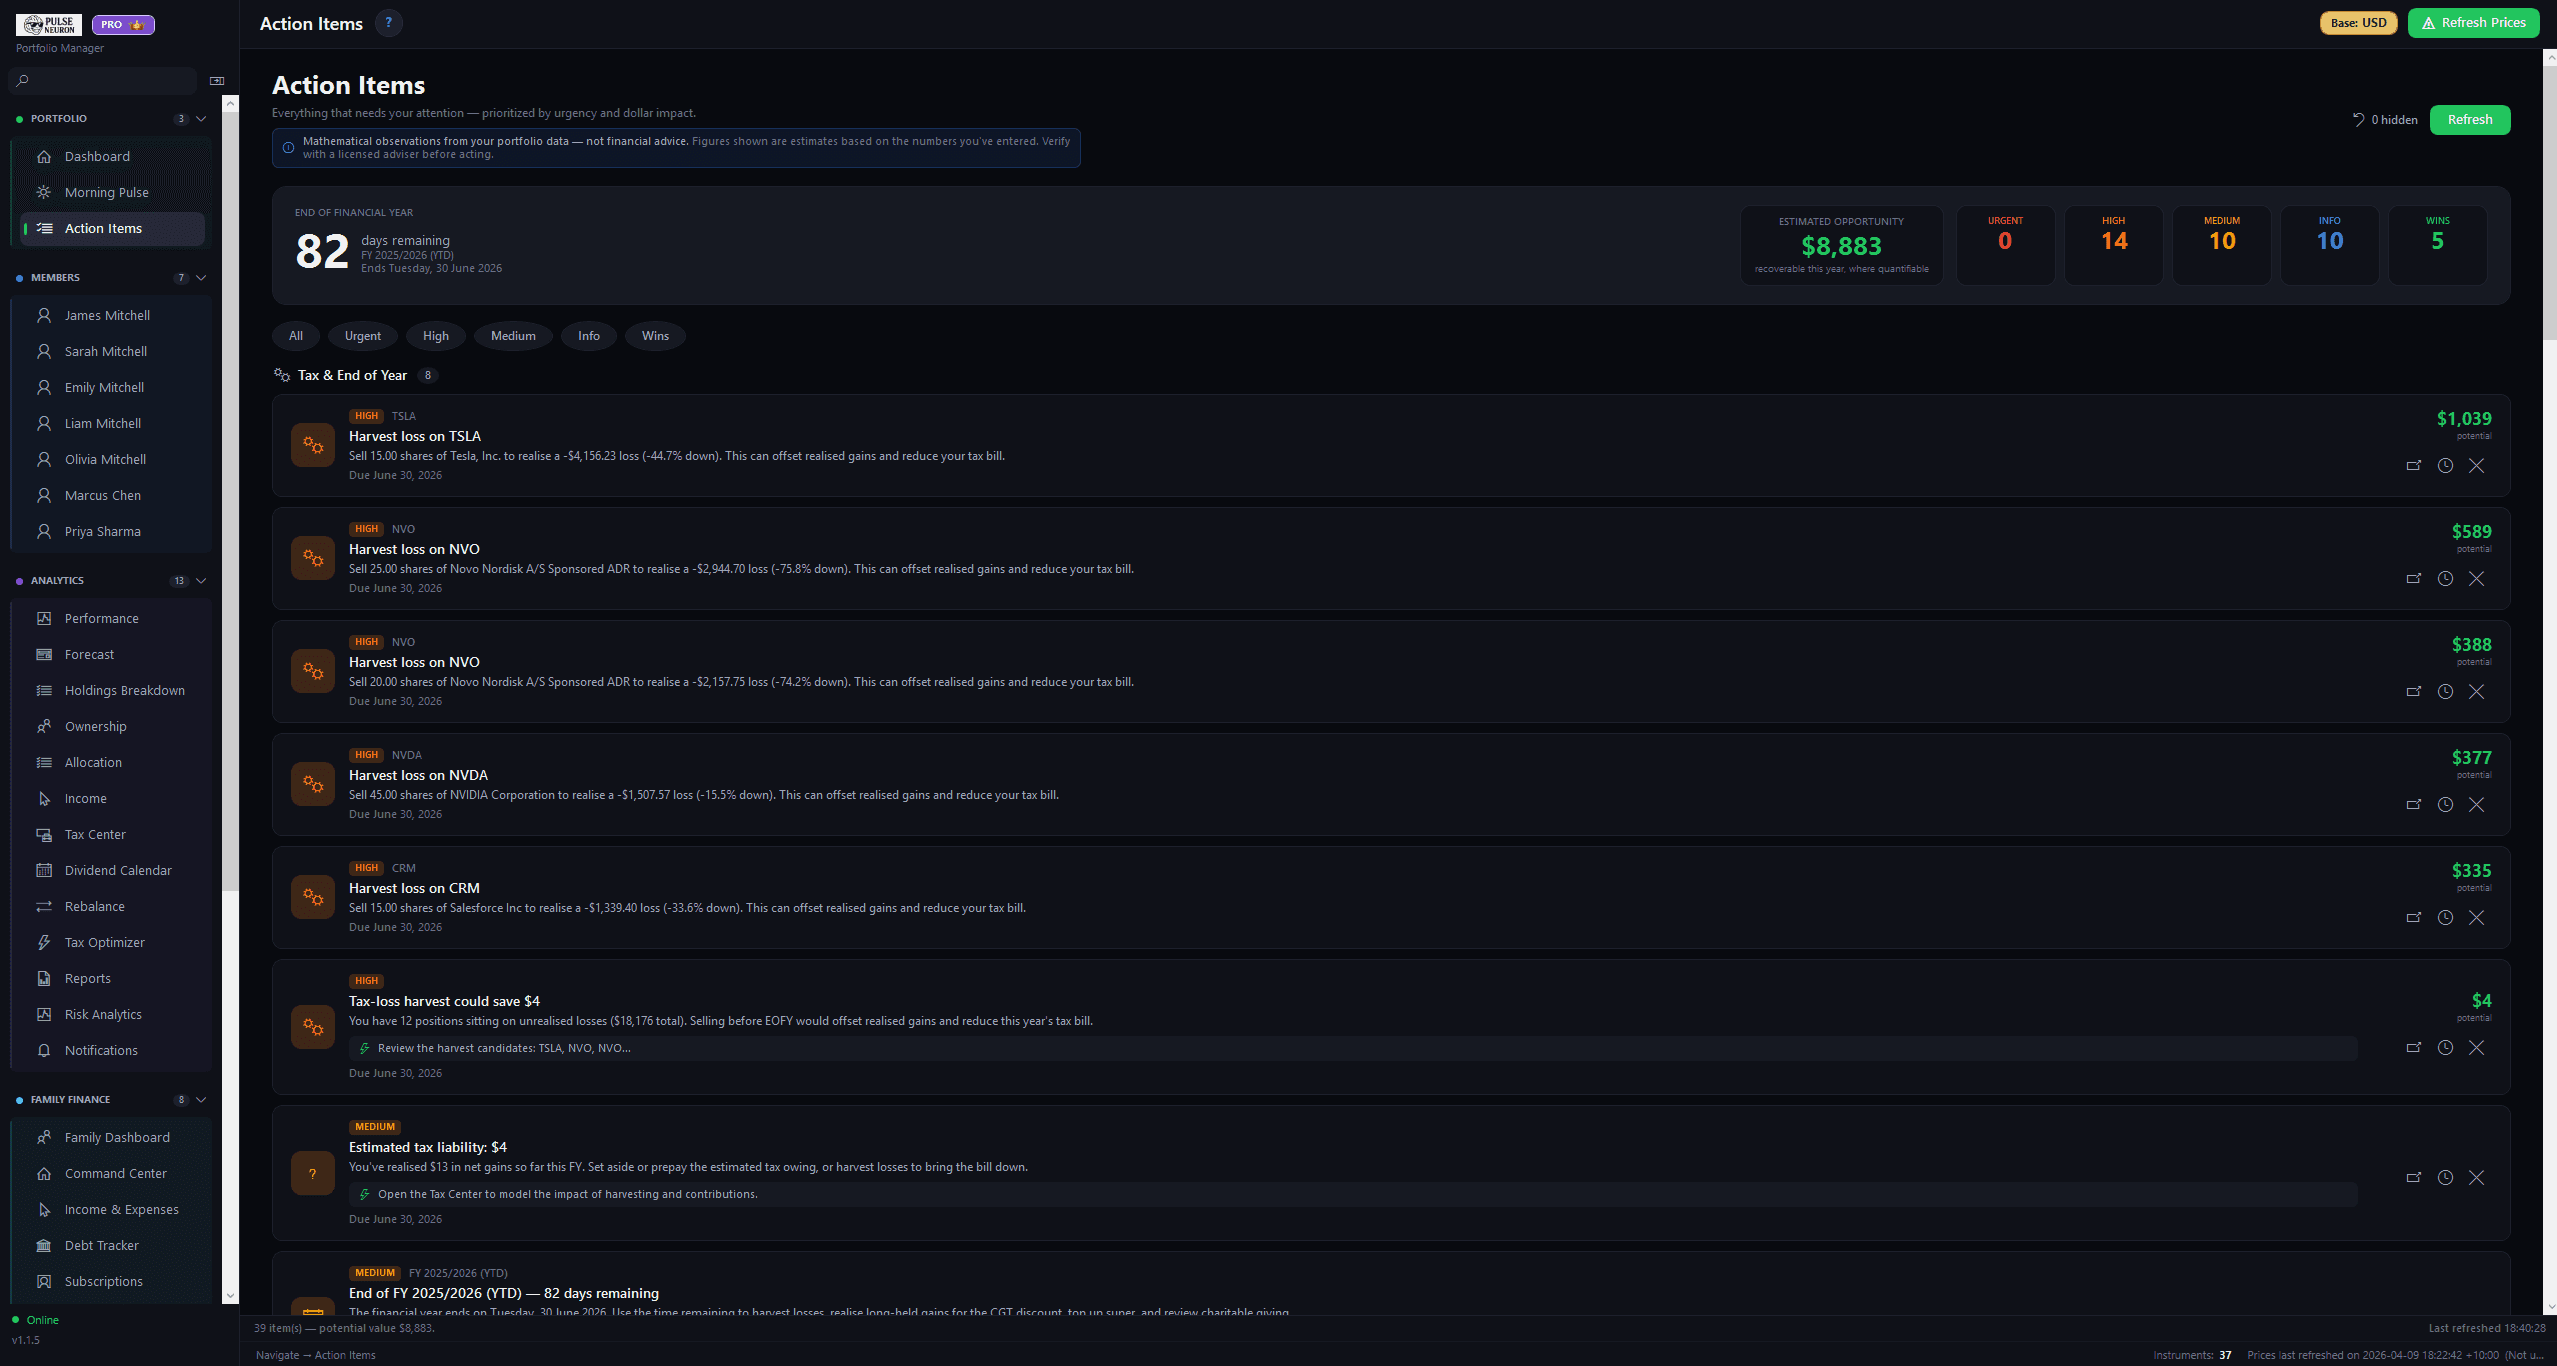Viewport: 2557px width, 1366px height.
Task: Click the green Refresh button
Action: click(x=2469, y=119)
